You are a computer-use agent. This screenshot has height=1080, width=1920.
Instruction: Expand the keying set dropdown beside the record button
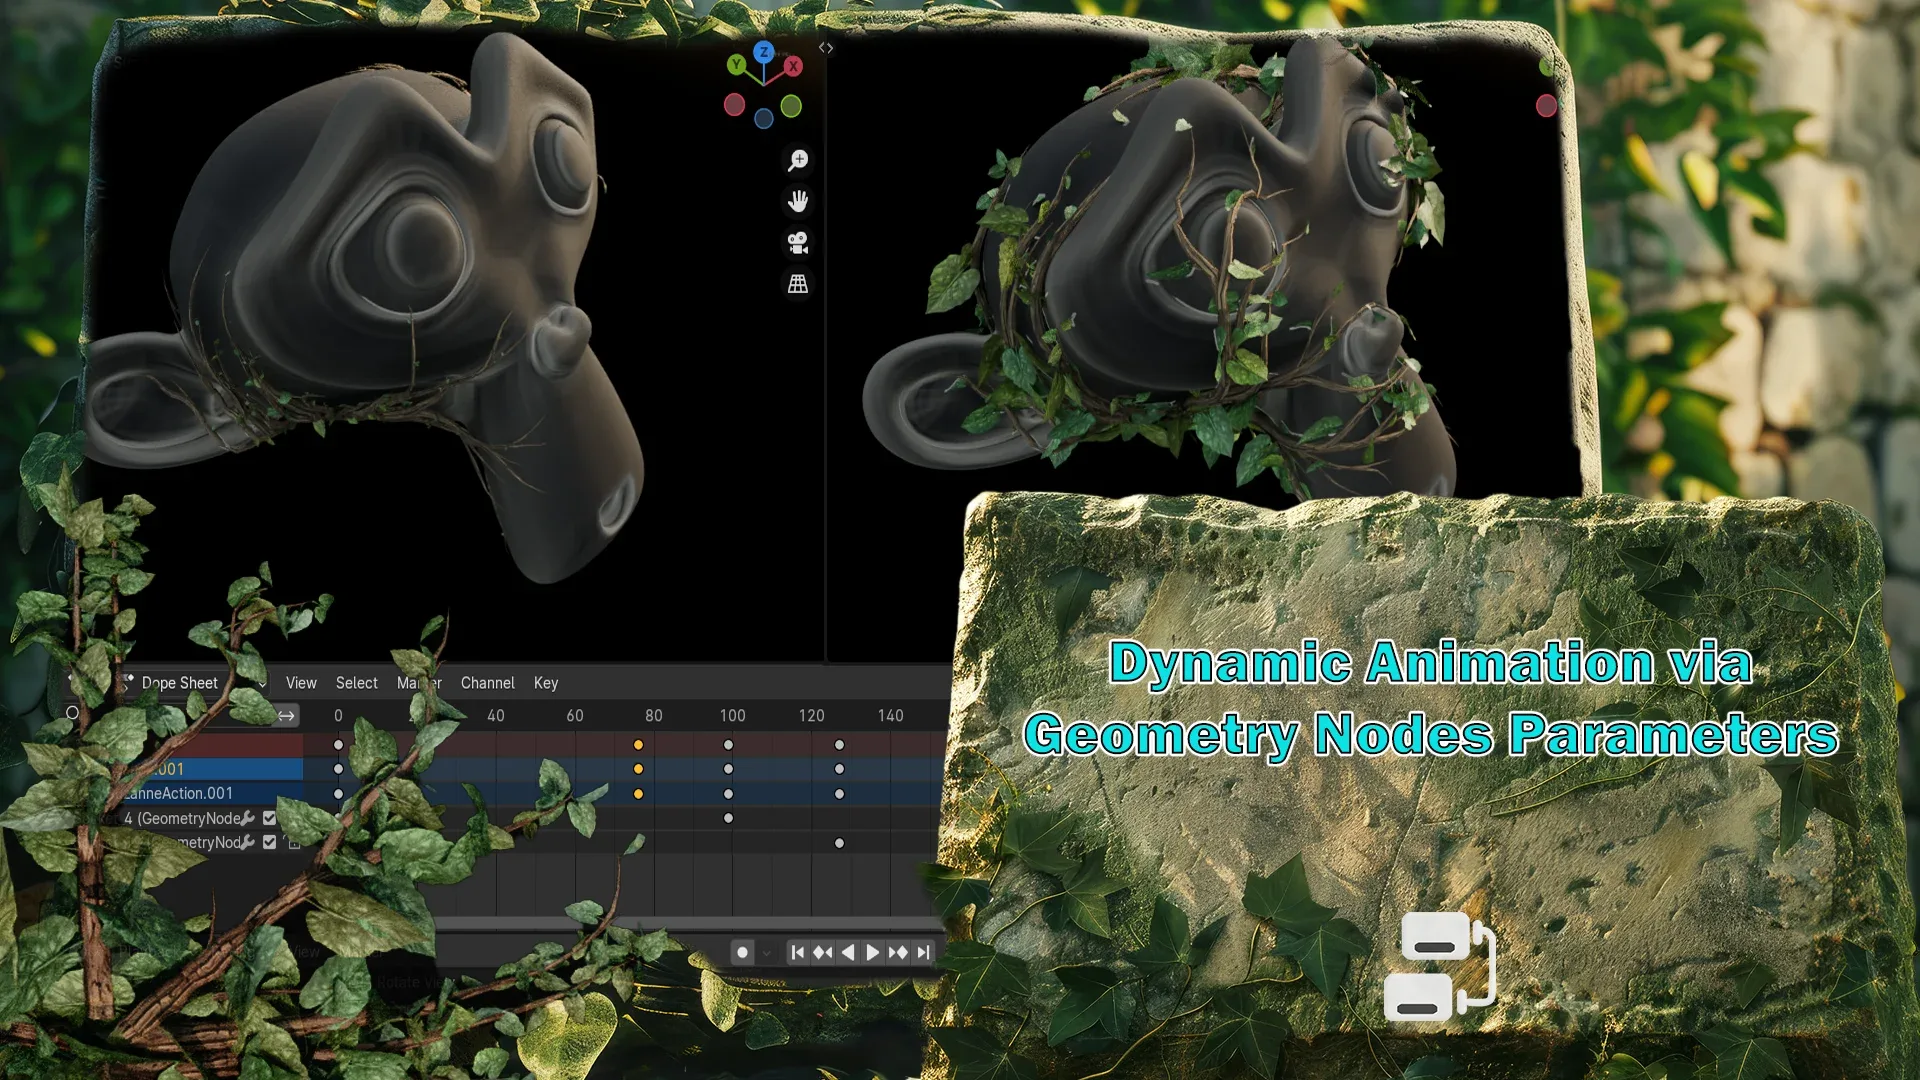(766, 952)
